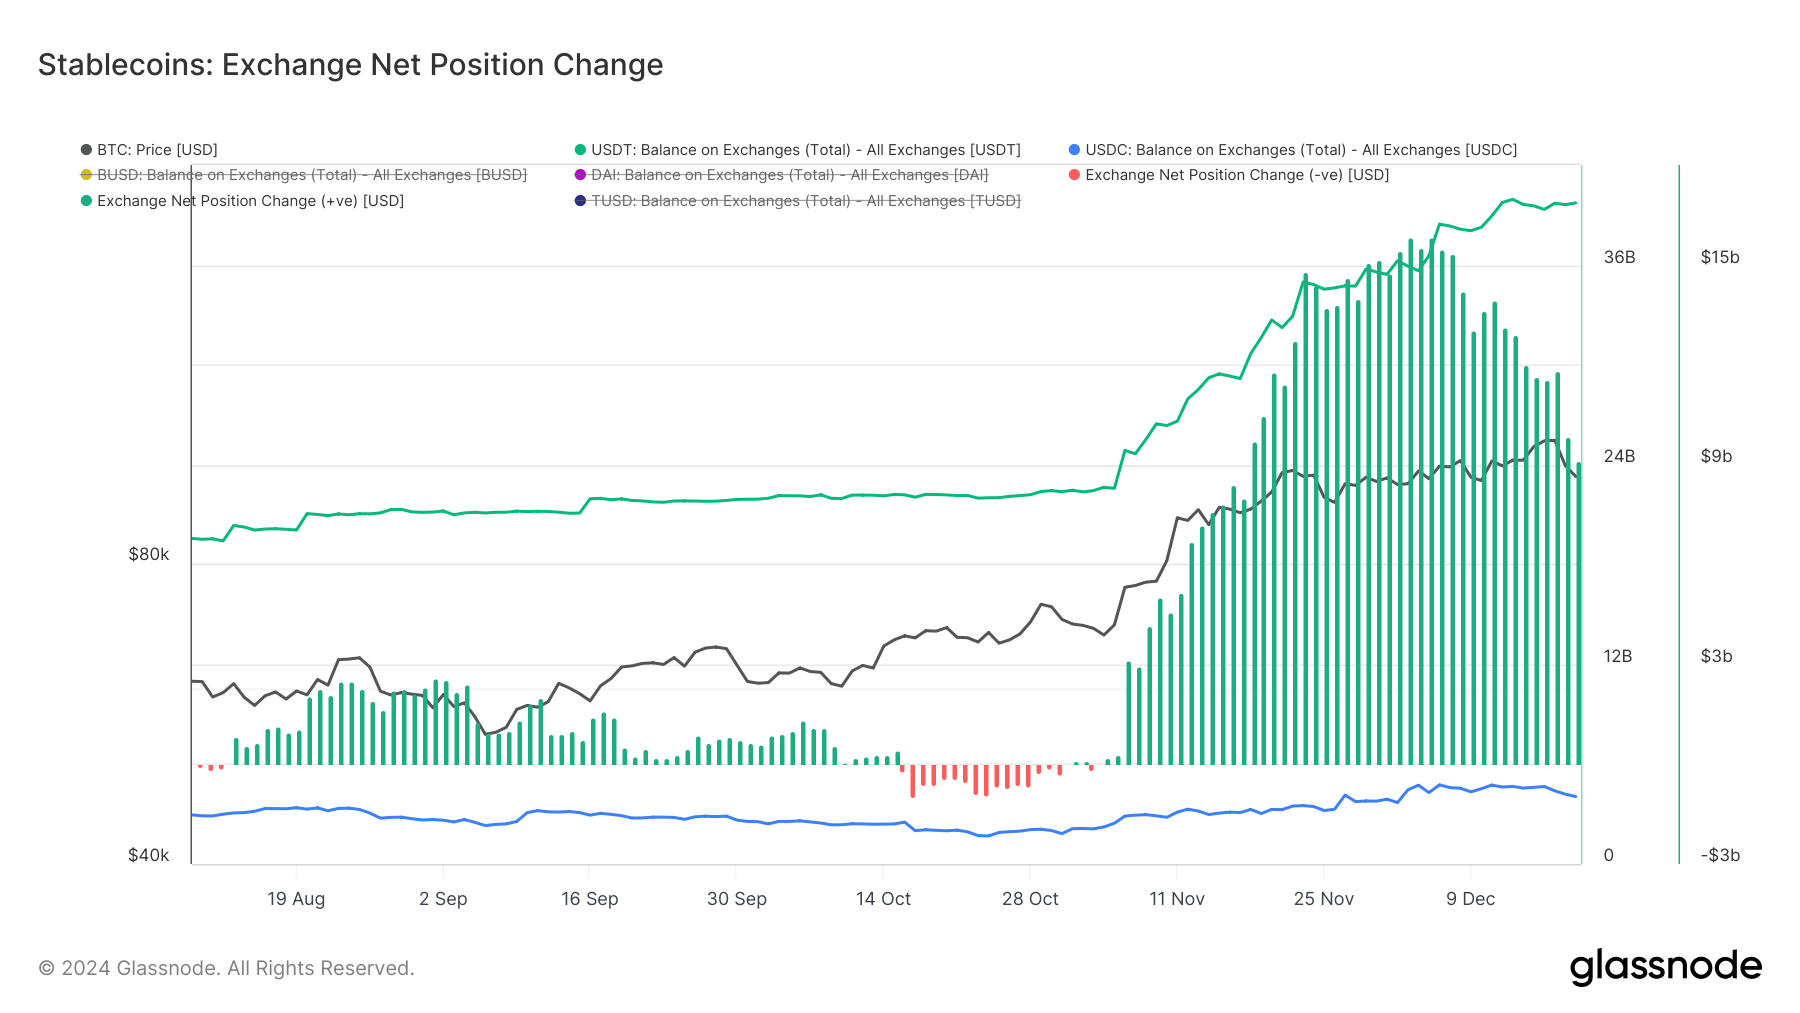This screenshot has width=1800, height=1013.
Task: Toggle the USDC Balance on Exchanges series
Action: [x=1300, y=150]
